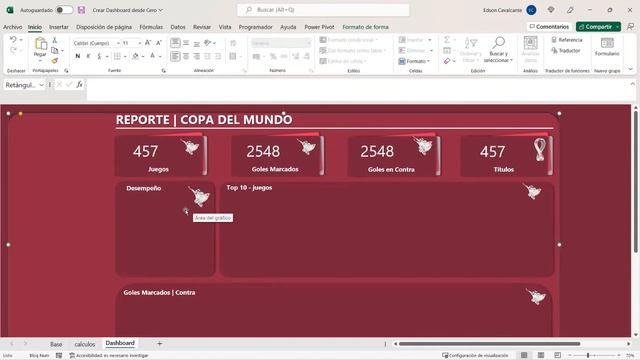Open the Formato de forma tab
The width and height of the screenshot is (640, 360).
365,27
